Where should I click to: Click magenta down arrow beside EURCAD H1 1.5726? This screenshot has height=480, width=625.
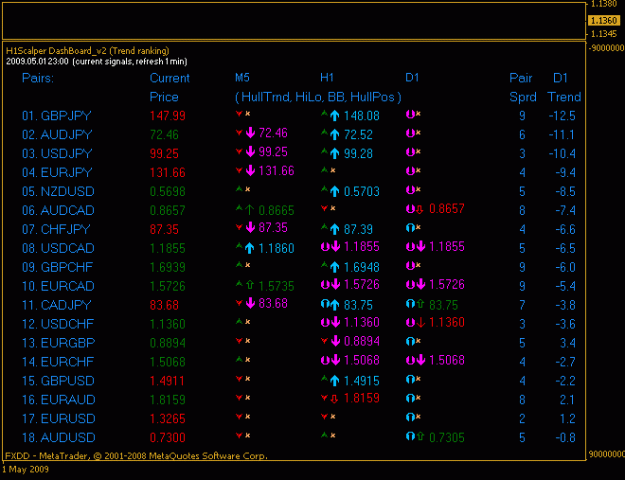click(336, 284)
